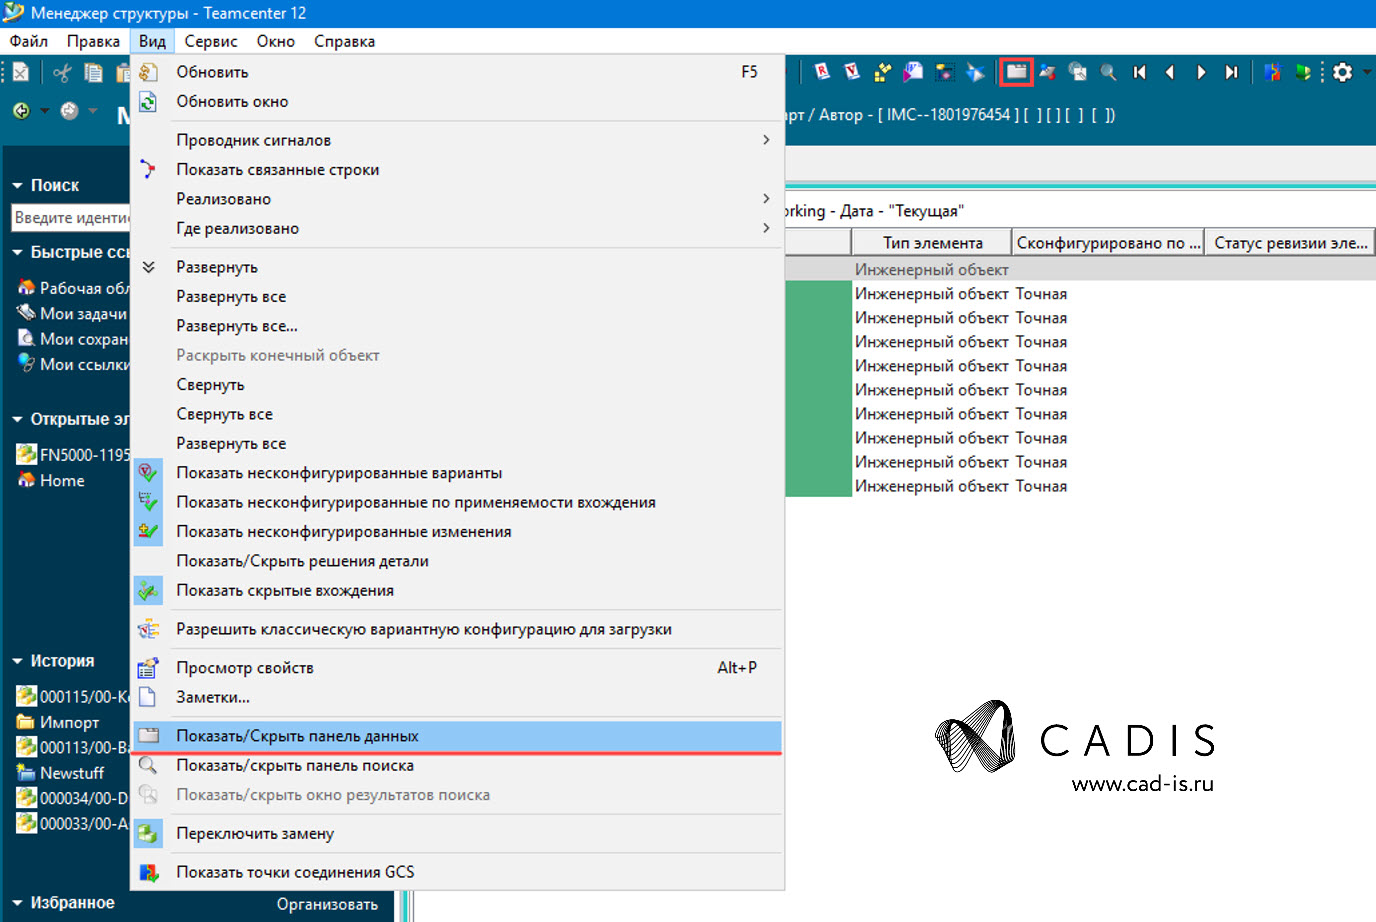Click the globe with pages toolbar icon
Screen dimensions: 1376x922
tap(1077, 72)
